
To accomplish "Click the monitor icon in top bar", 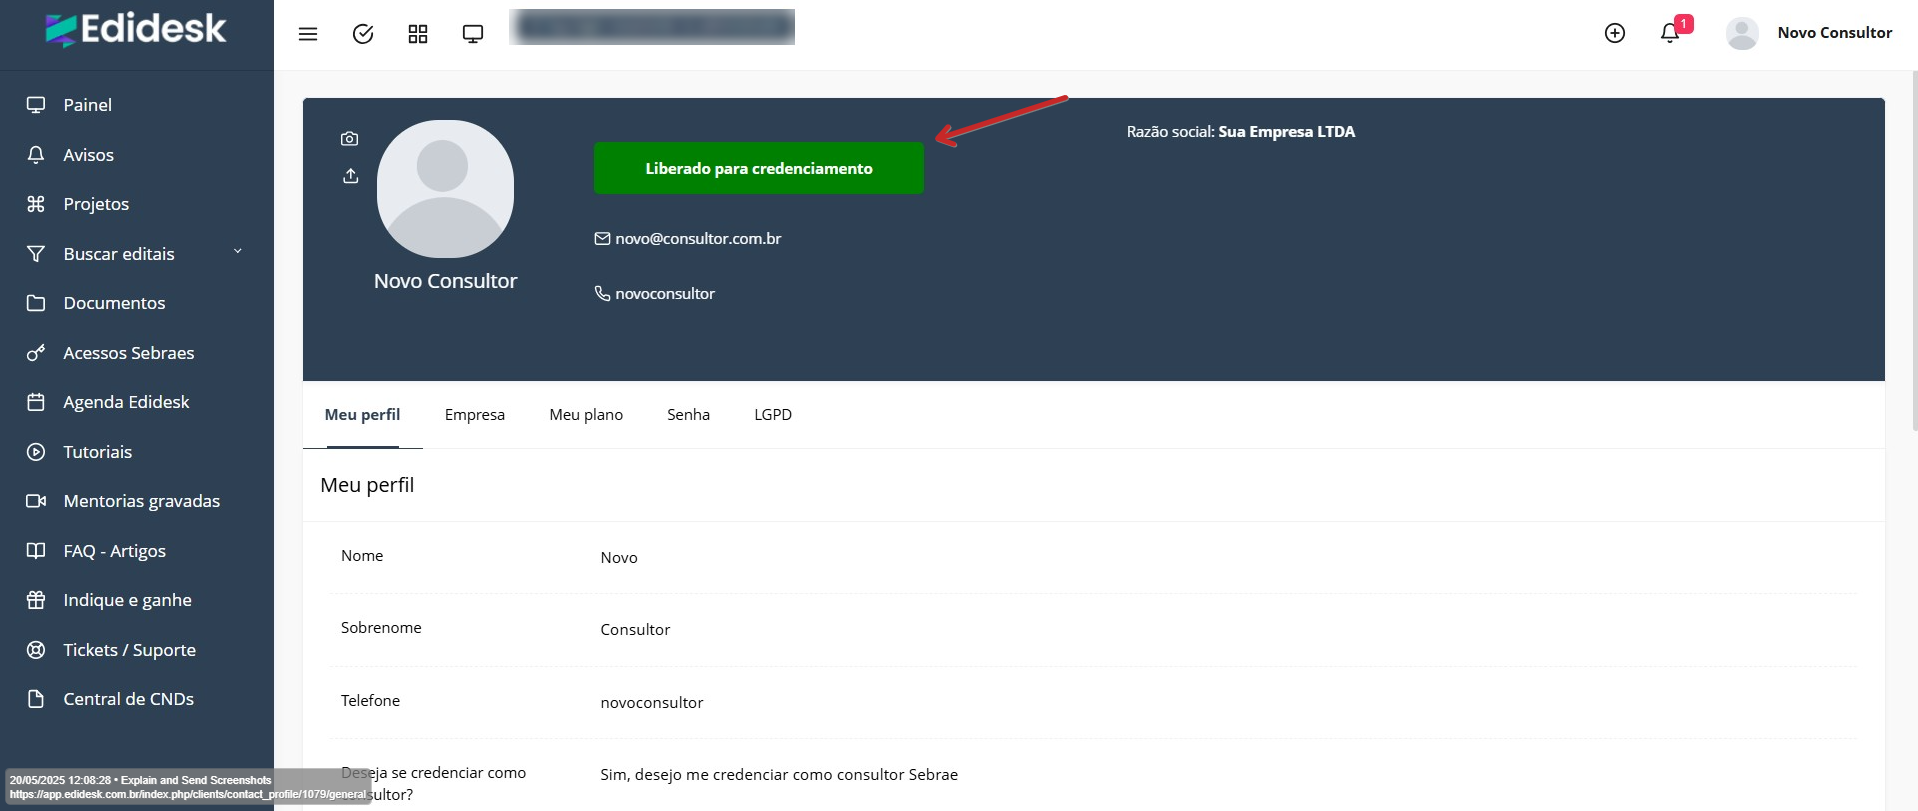I will click(x=473, y=34).
